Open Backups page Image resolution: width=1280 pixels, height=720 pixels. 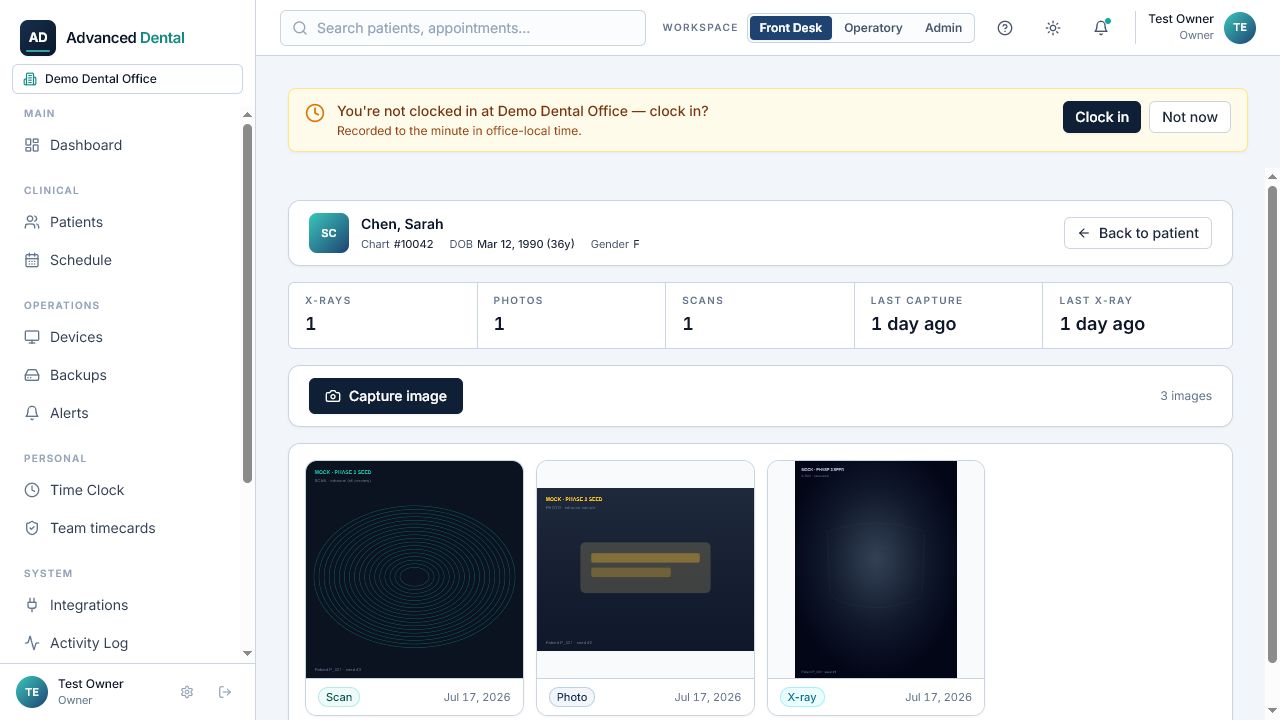pyautogui.click(x=120, y=375)
